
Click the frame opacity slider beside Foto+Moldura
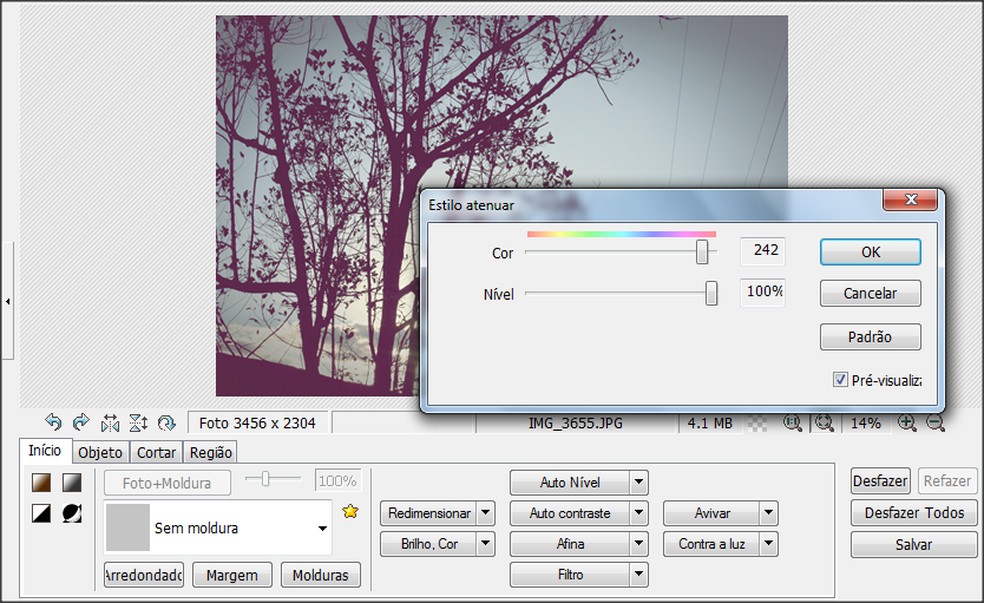point(265,479)
